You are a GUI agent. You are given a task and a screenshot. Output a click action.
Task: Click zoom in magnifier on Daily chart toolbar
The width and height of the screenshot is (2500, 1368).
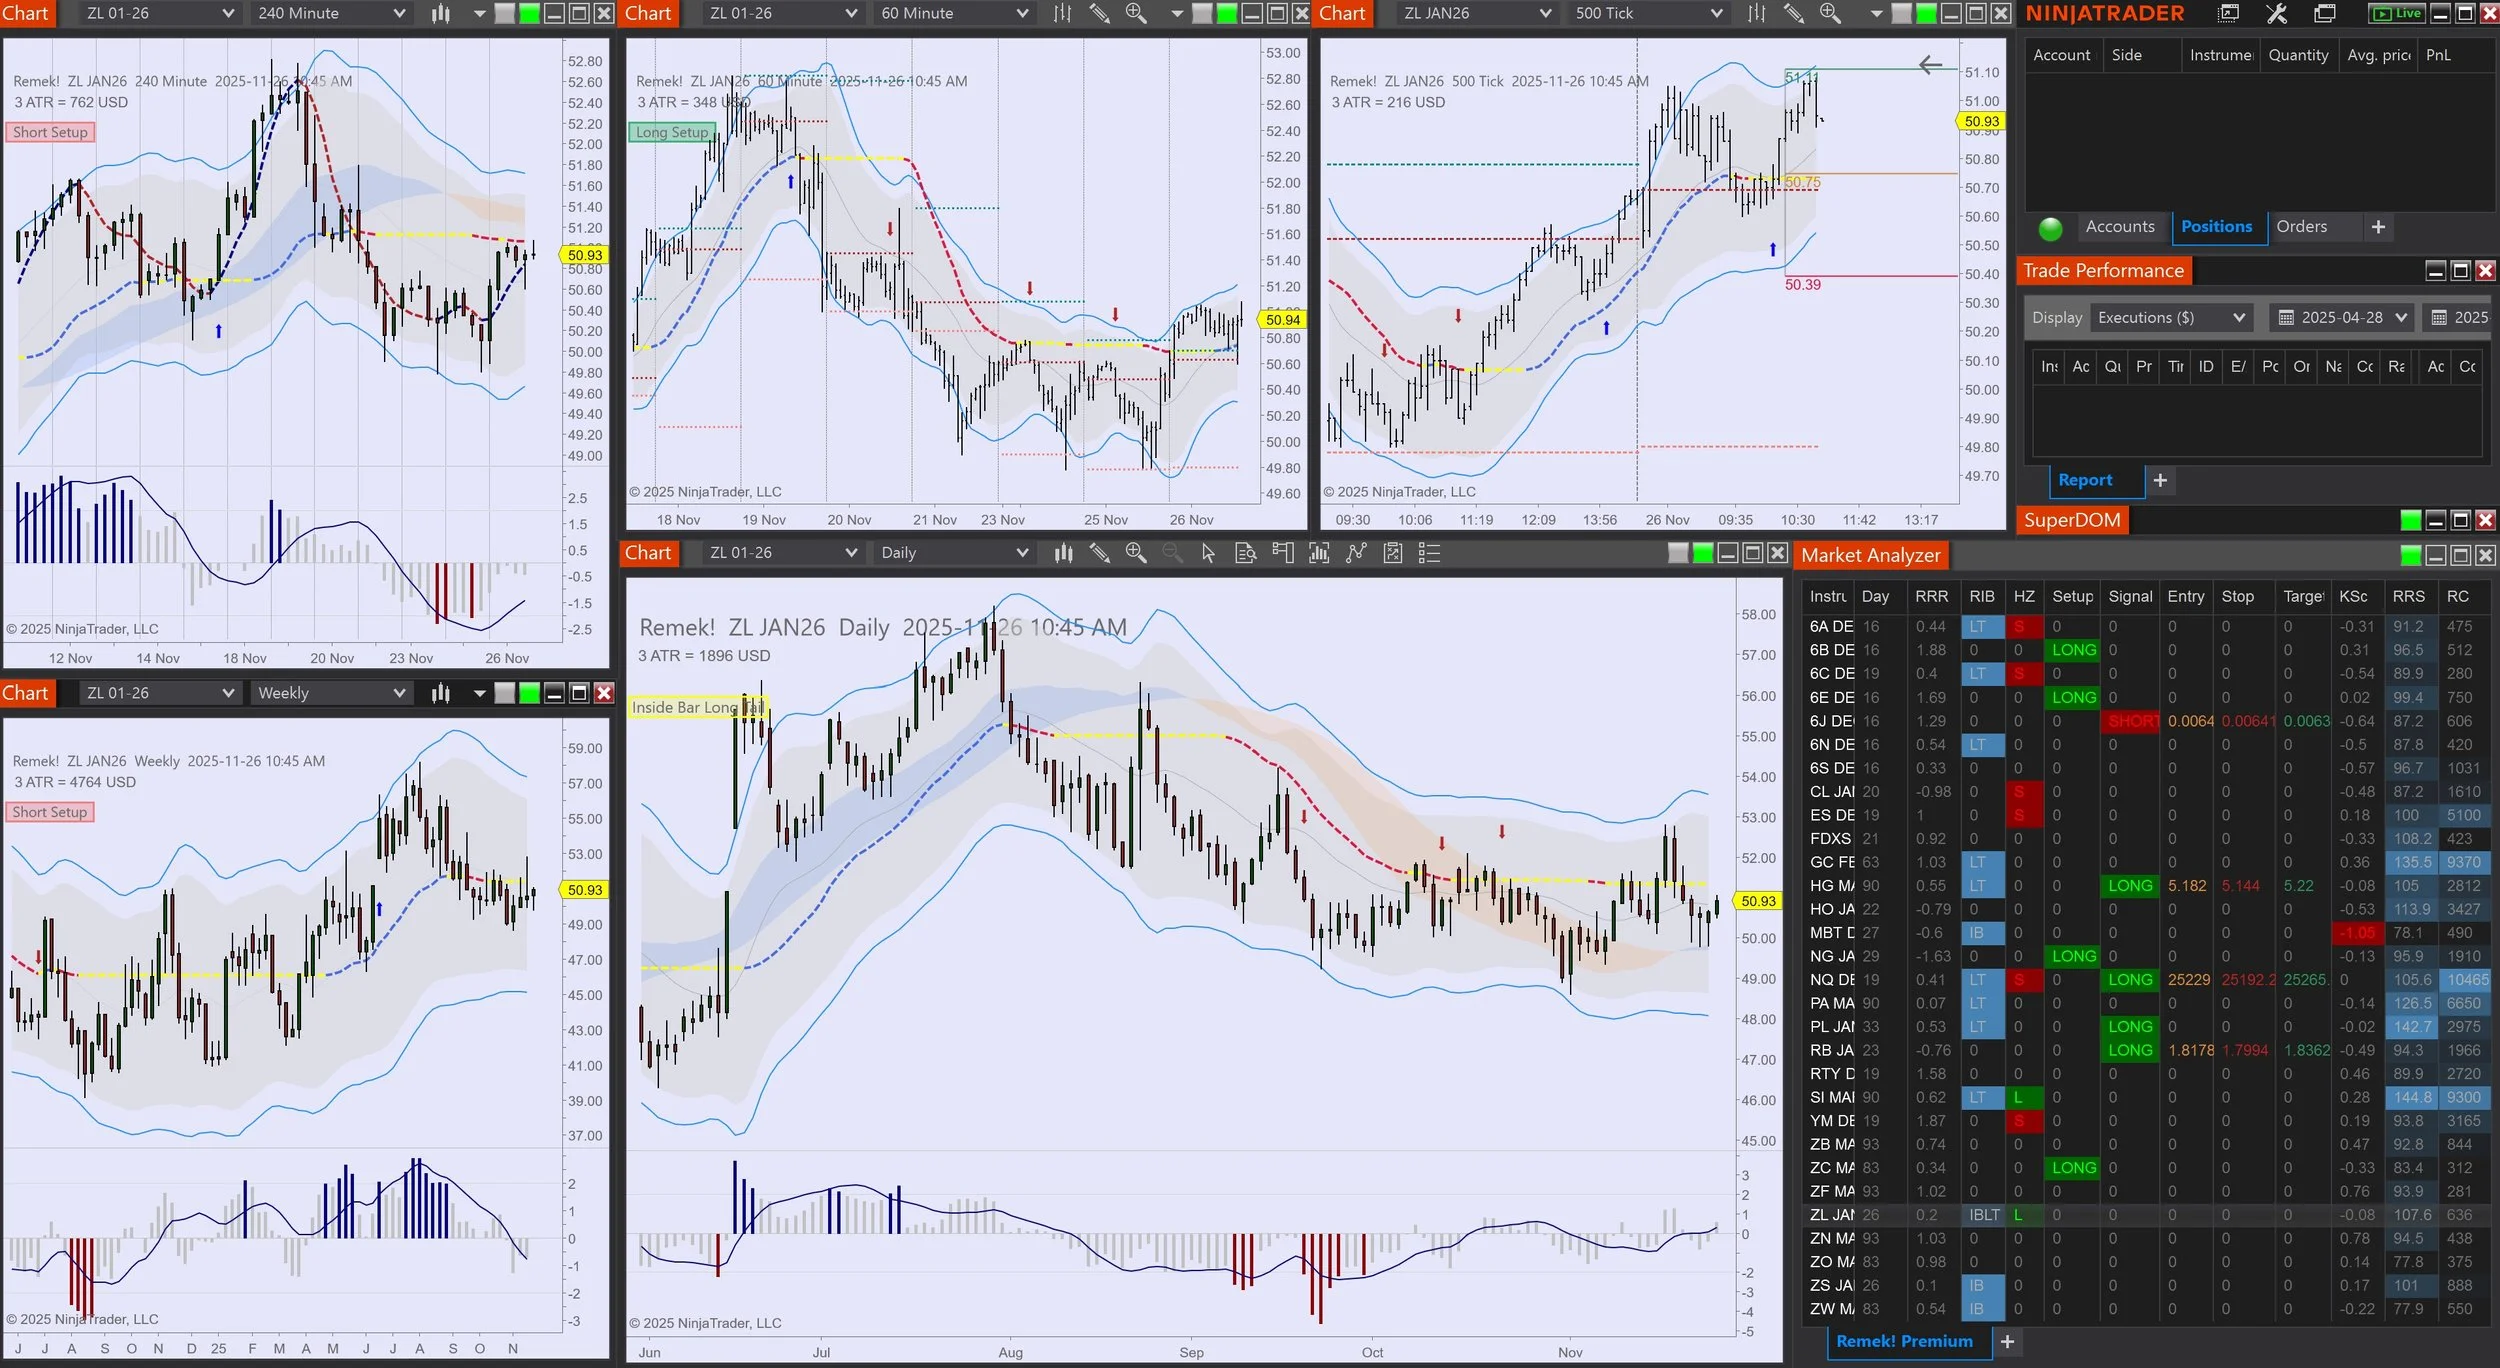coord(1135,553)
